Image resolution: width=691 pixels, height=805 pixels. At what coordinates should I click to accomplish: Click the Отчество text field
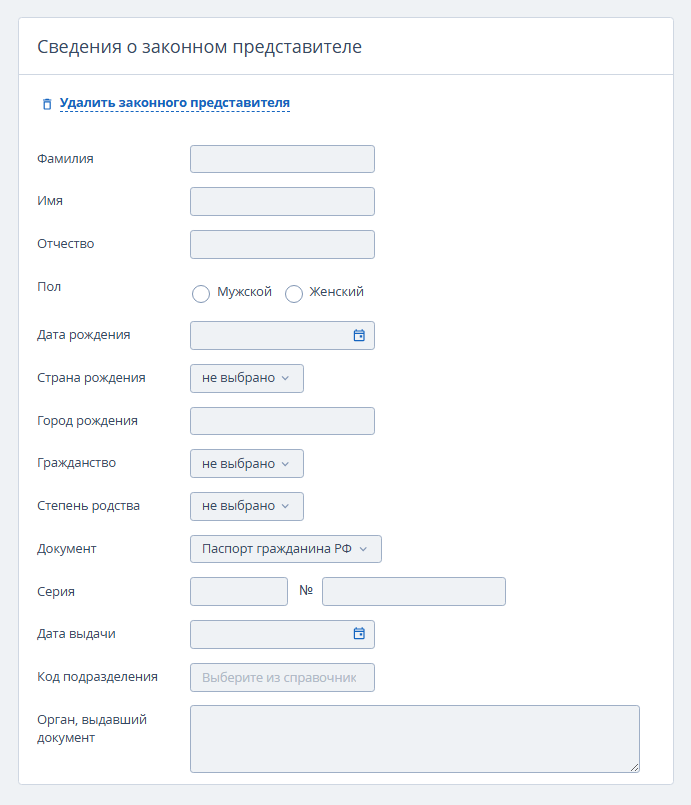(282, 244)
